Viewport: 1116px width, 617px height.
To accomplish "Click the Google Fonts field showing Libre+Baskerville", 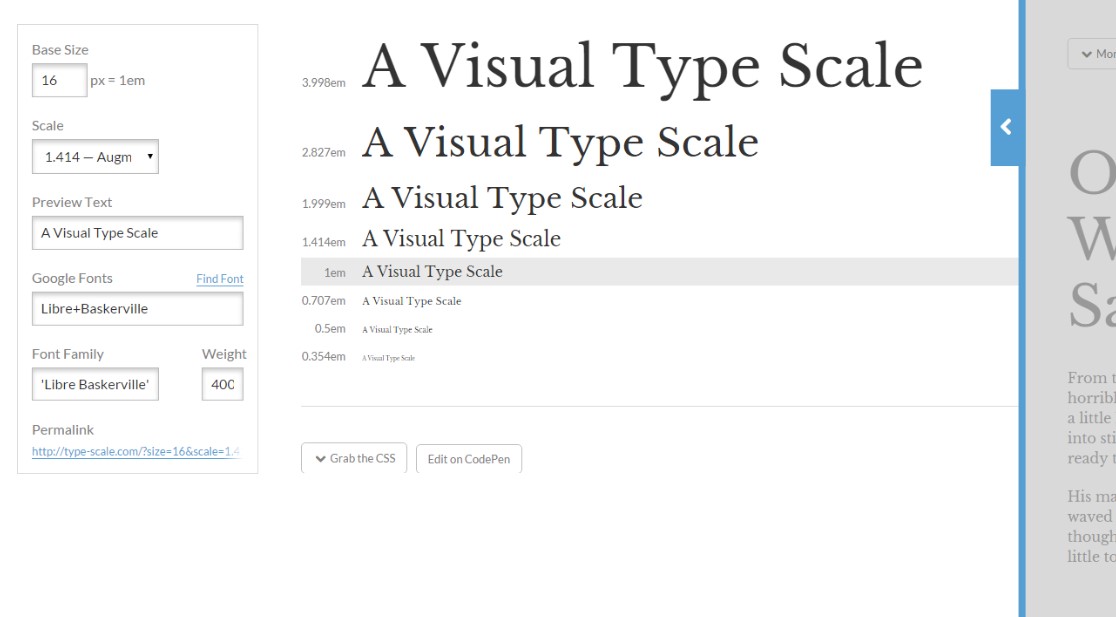I will click(137, 308).
